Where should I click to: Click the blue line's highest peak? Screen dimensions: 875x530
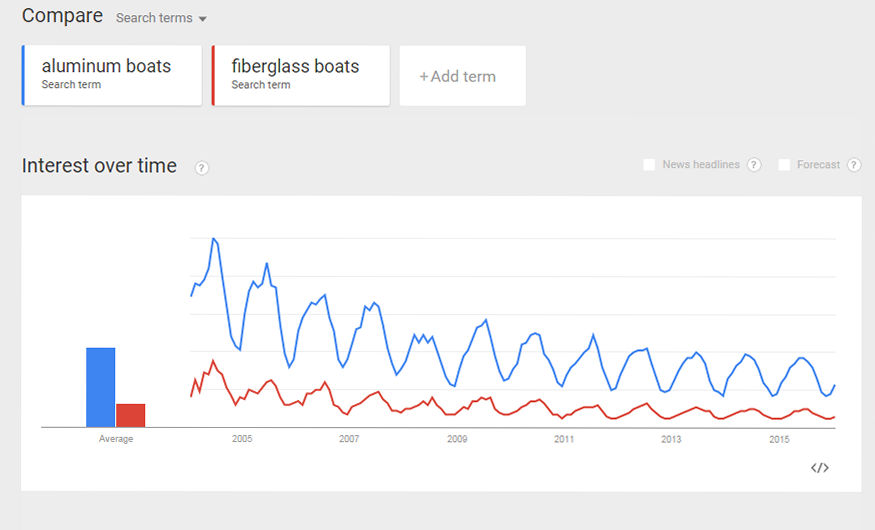click(x=213, y=239)
